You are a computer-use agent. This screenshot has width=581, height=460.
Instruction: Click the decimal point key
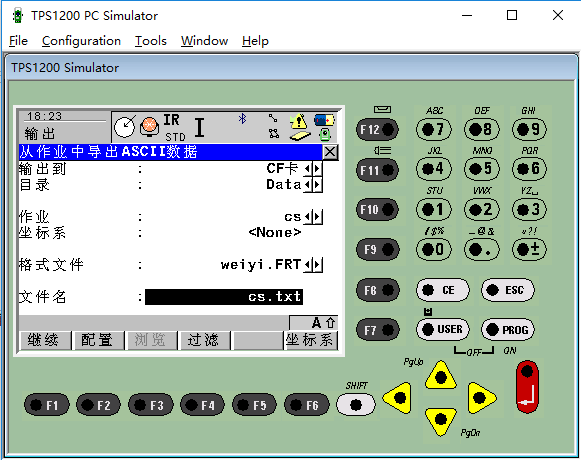[x=482, y=249]
